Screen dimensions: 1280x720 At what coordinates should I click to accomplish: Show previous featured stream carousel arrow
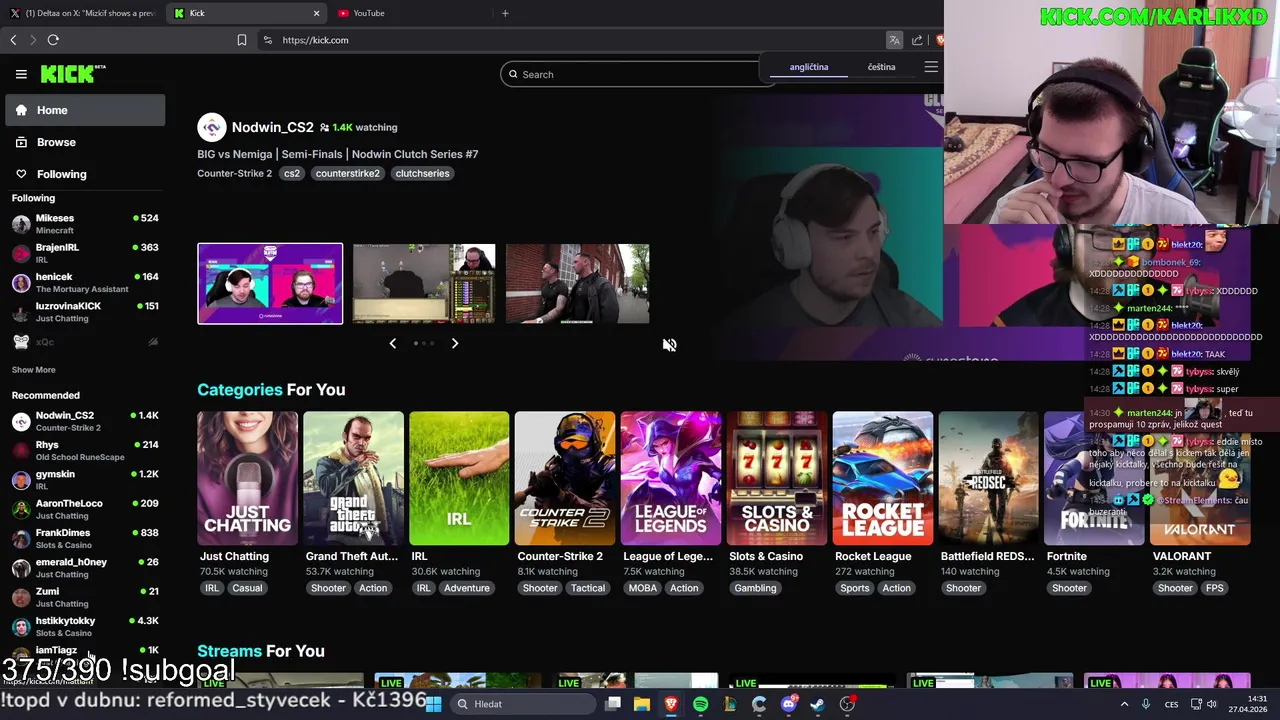point(393,343)
